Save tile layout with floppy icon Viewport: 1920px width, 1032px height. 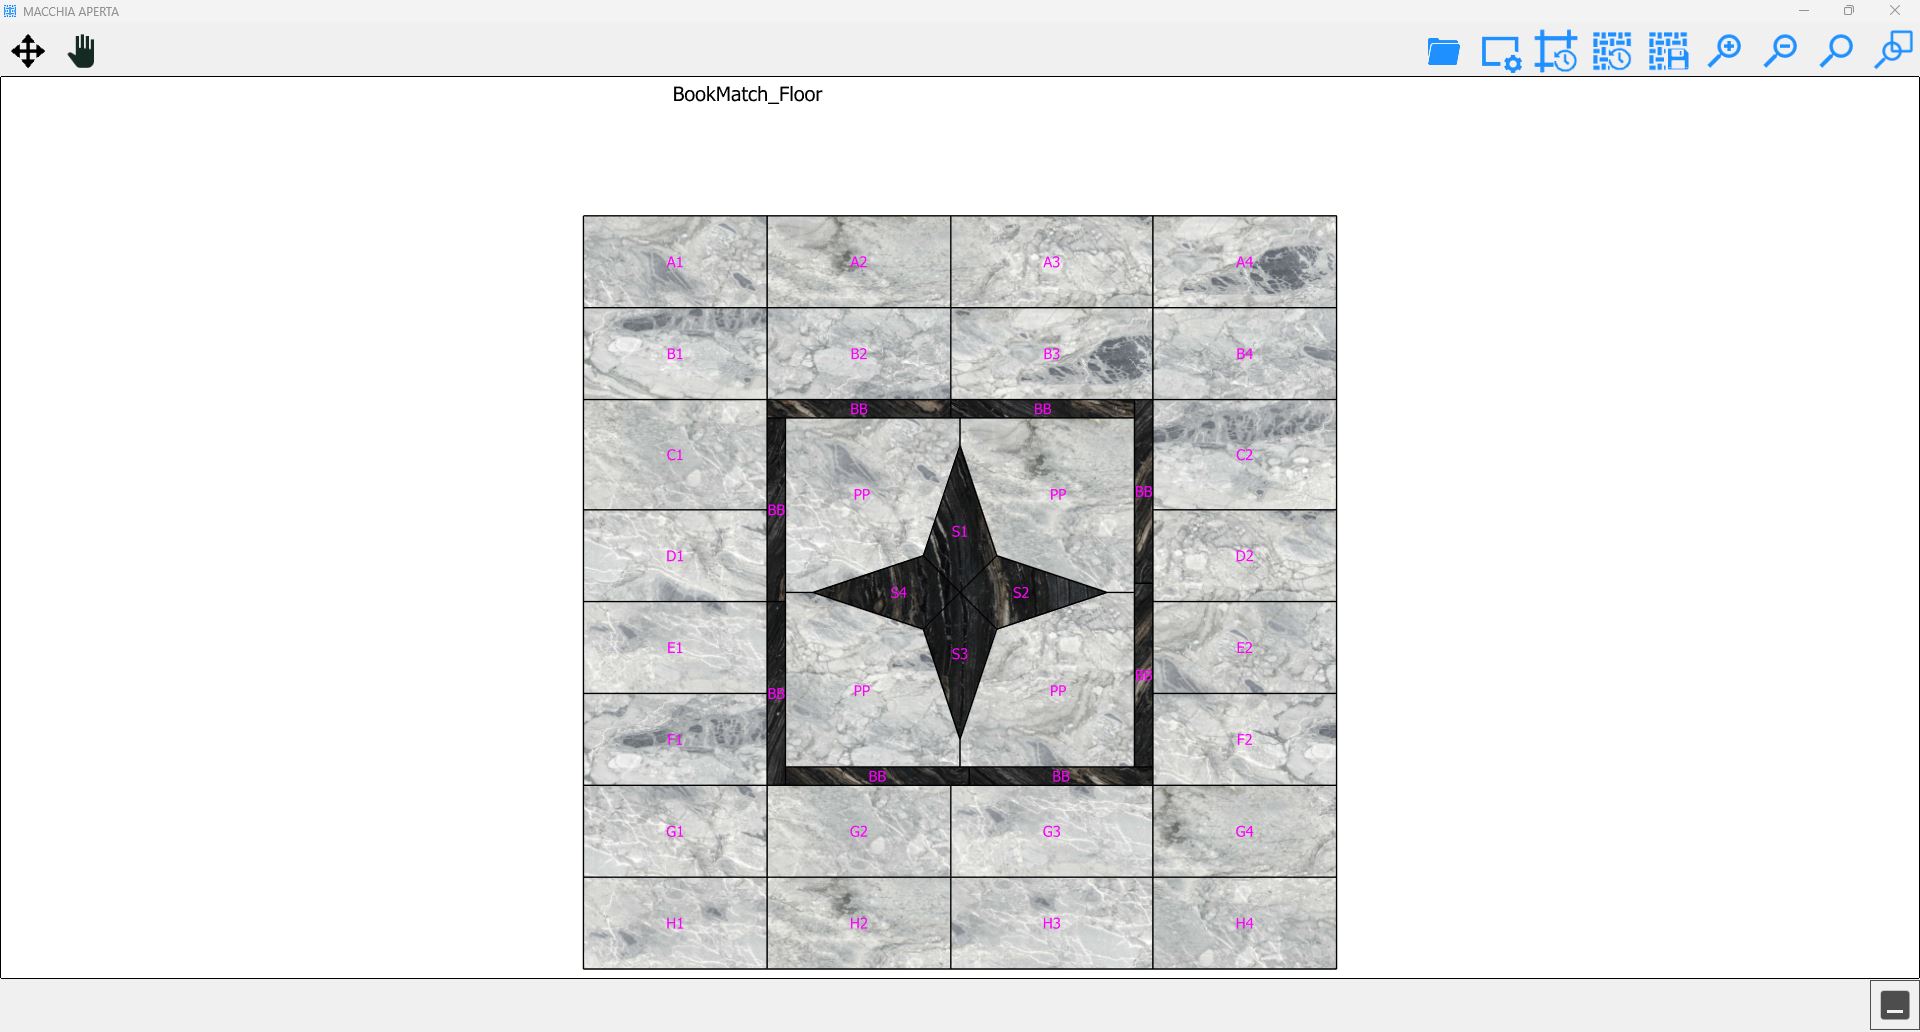[1668, 51]
